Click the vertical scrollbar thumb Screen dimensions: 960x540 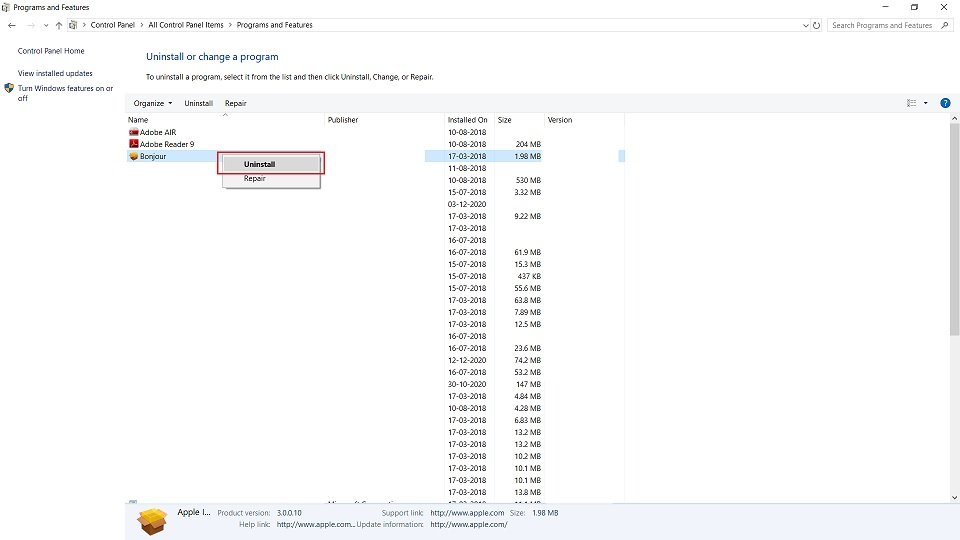coord(954,230)
